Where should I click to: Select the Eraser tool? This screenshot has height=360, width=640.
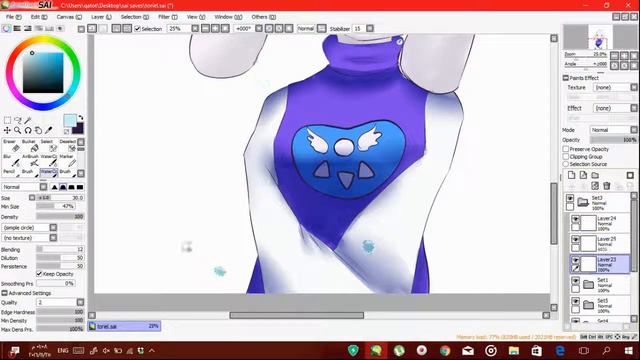tap(11, 146)
